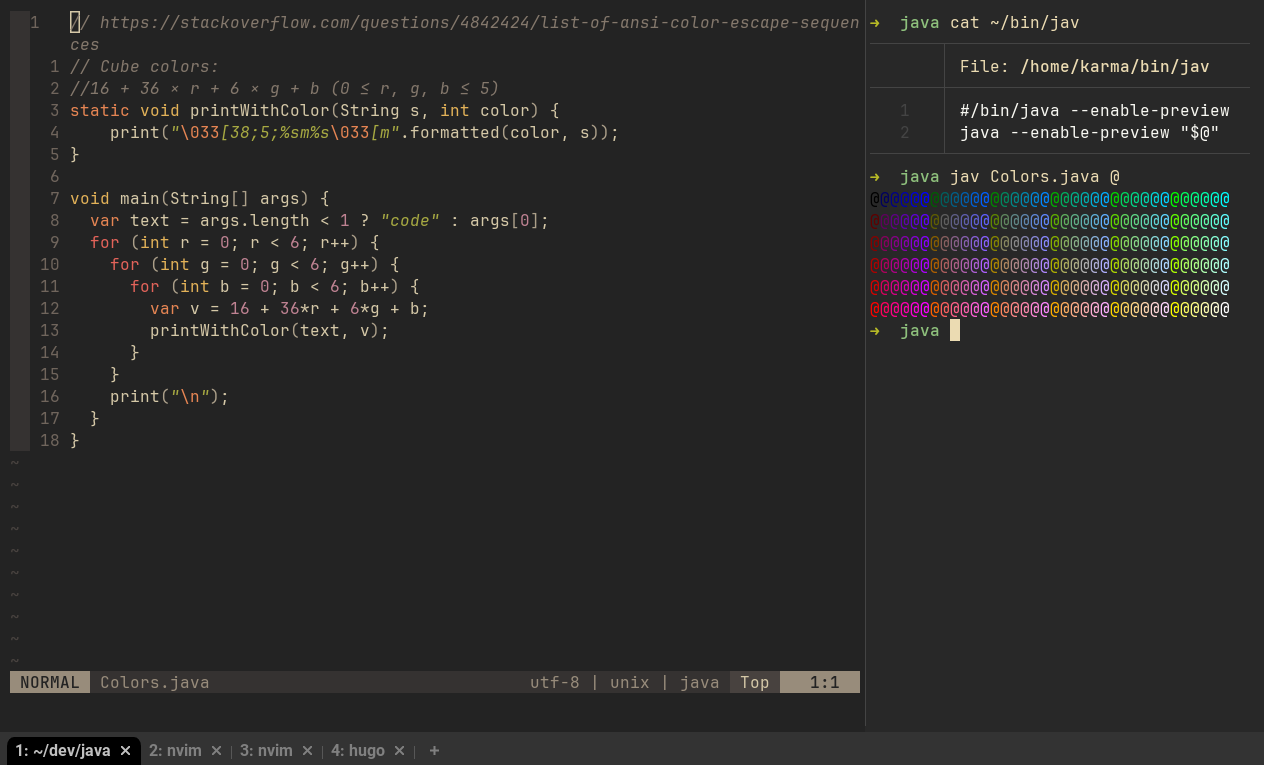Click the Colors.java filename in the statusline
1264x765 pixels.
click(154, 682)
